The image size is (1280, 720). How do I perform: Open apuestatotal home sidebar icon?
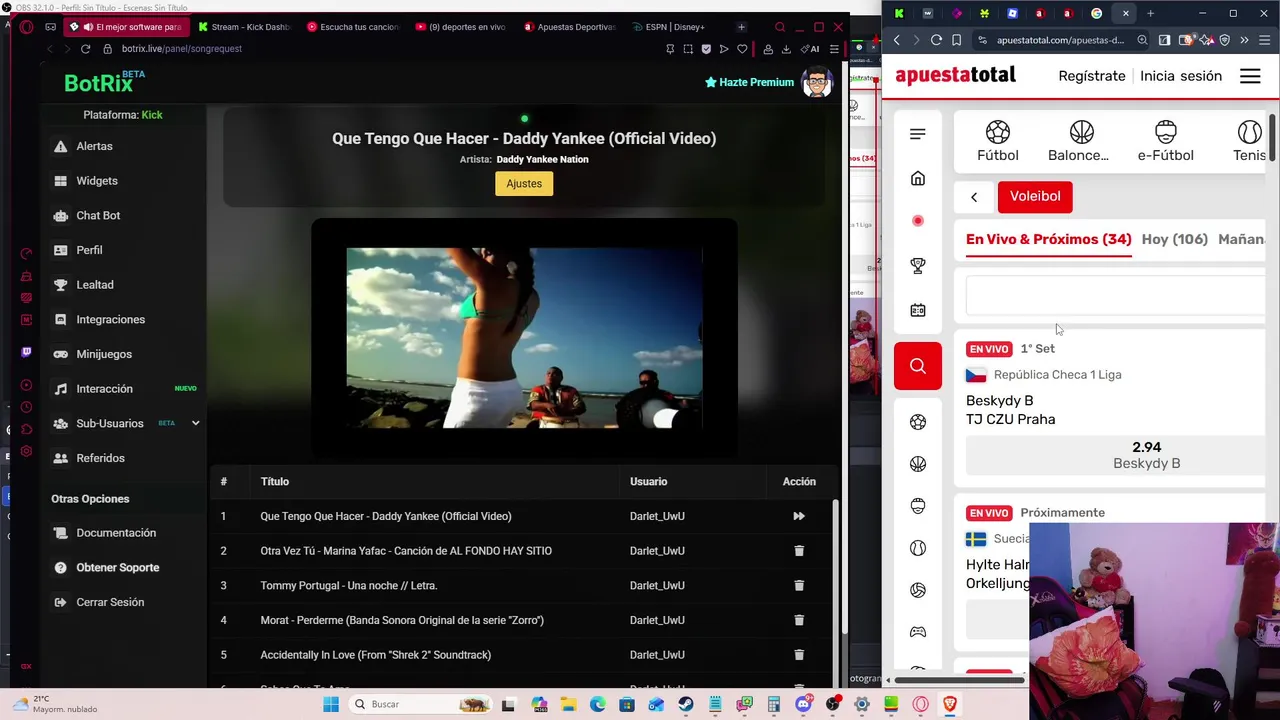pos(918,179)
